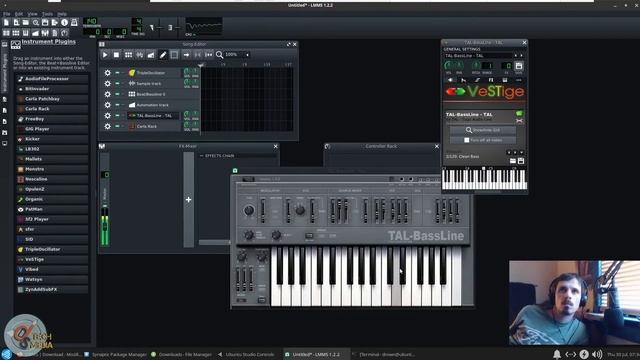Screen dimensions: 640x360
Task: Open the What's This info icon
Action: click(x=64, y=23)
